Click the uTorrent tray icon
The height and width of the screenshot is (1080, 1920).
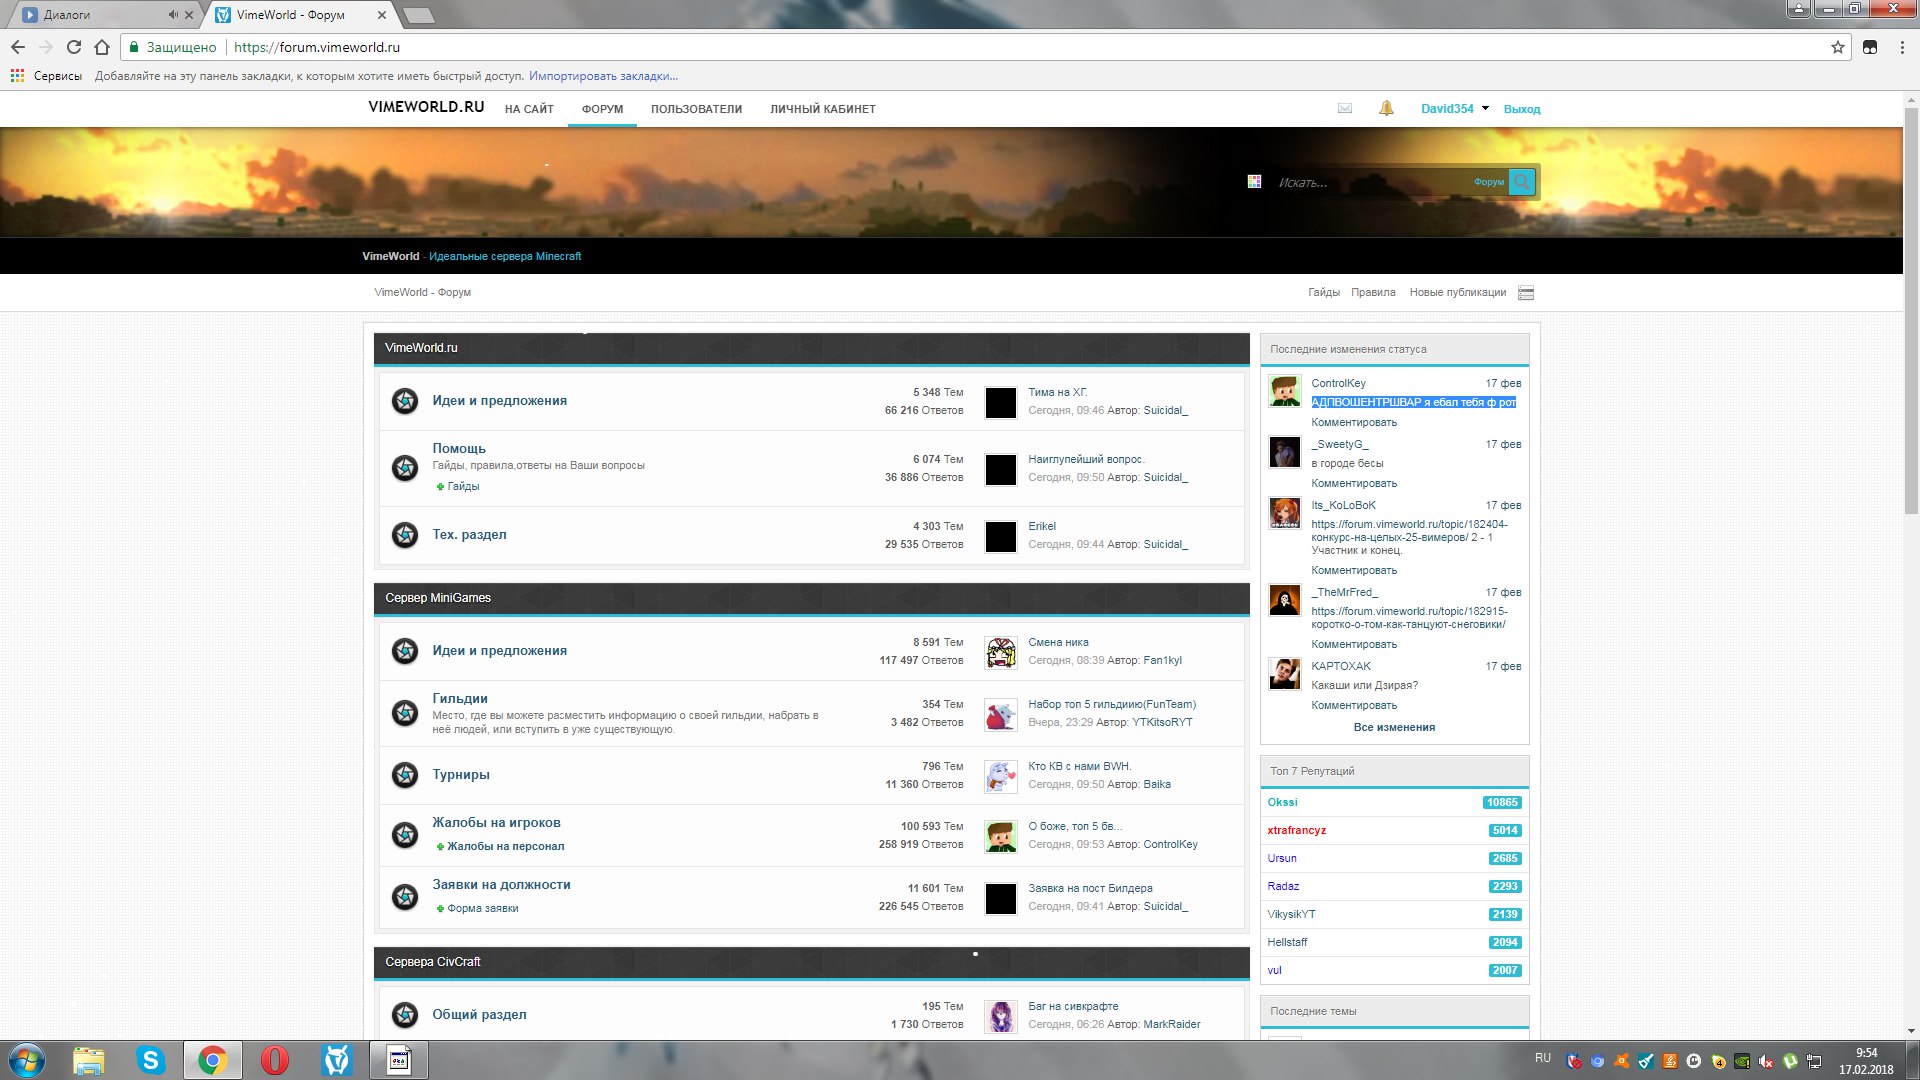(x=1790, y=1061)
